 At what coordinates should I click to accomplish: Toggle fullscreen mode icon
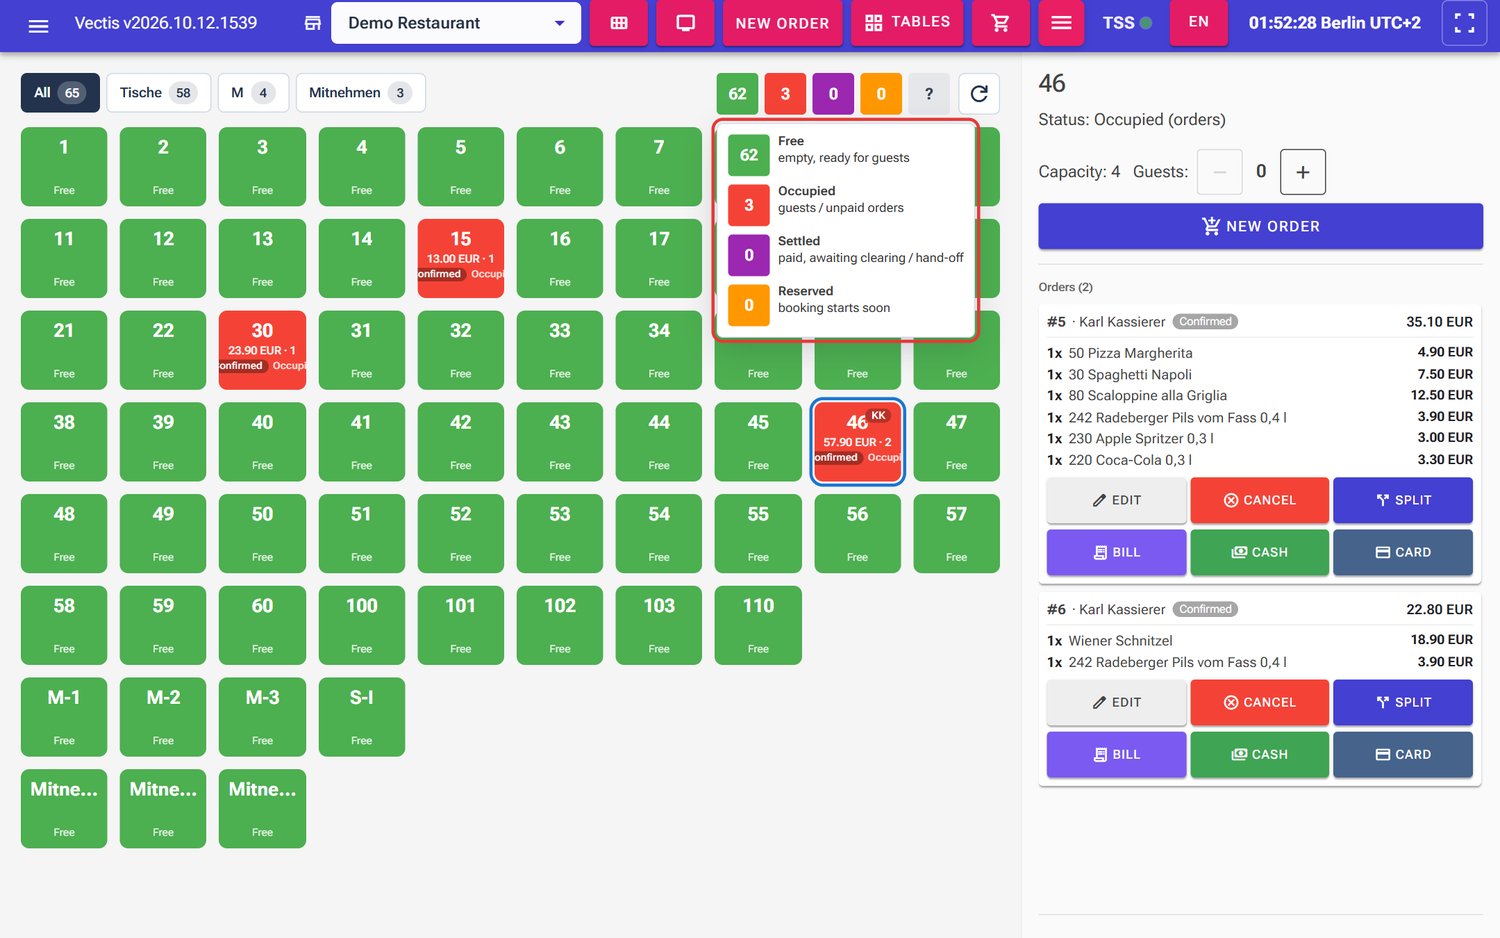(1464, 23)
